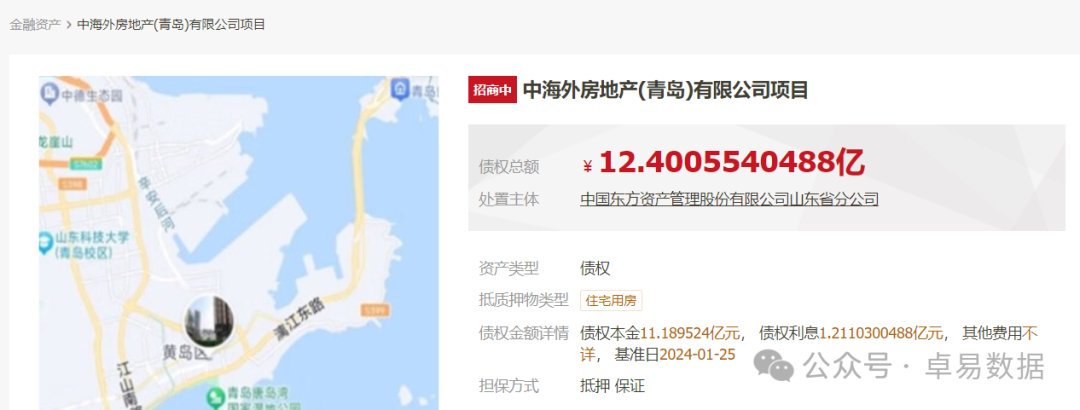Select the 招商中 status badge

pos(492,90)
